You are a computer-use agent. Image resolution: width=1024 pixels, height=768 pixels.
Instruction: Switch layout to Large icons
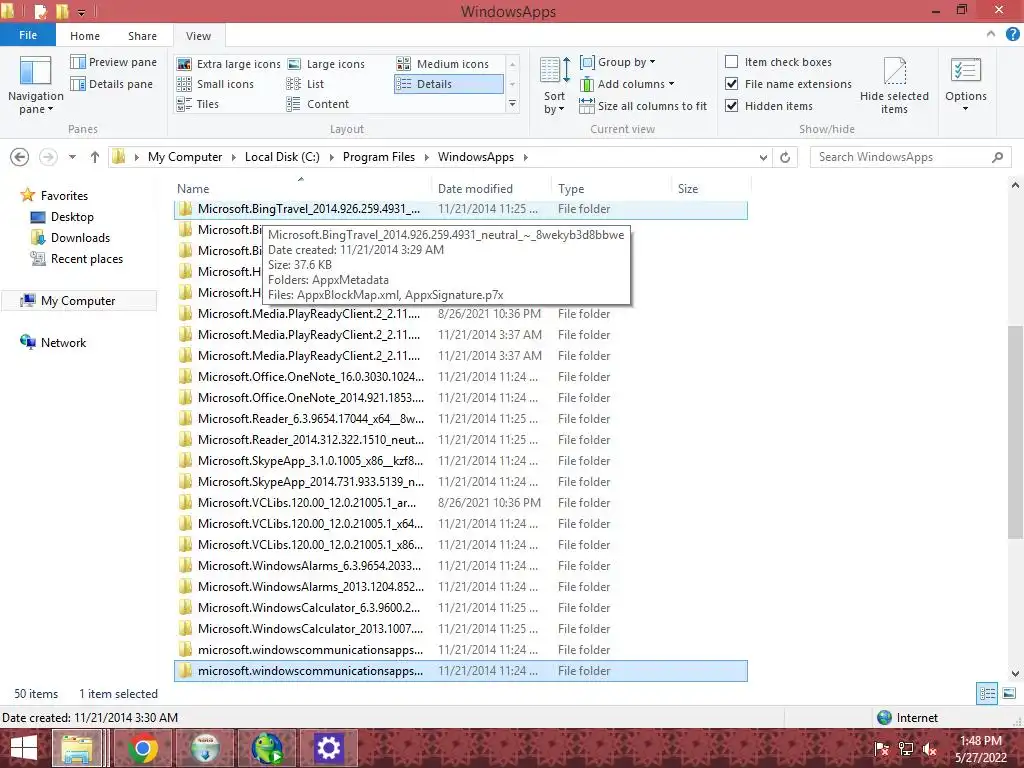click(x=326, y=64)
